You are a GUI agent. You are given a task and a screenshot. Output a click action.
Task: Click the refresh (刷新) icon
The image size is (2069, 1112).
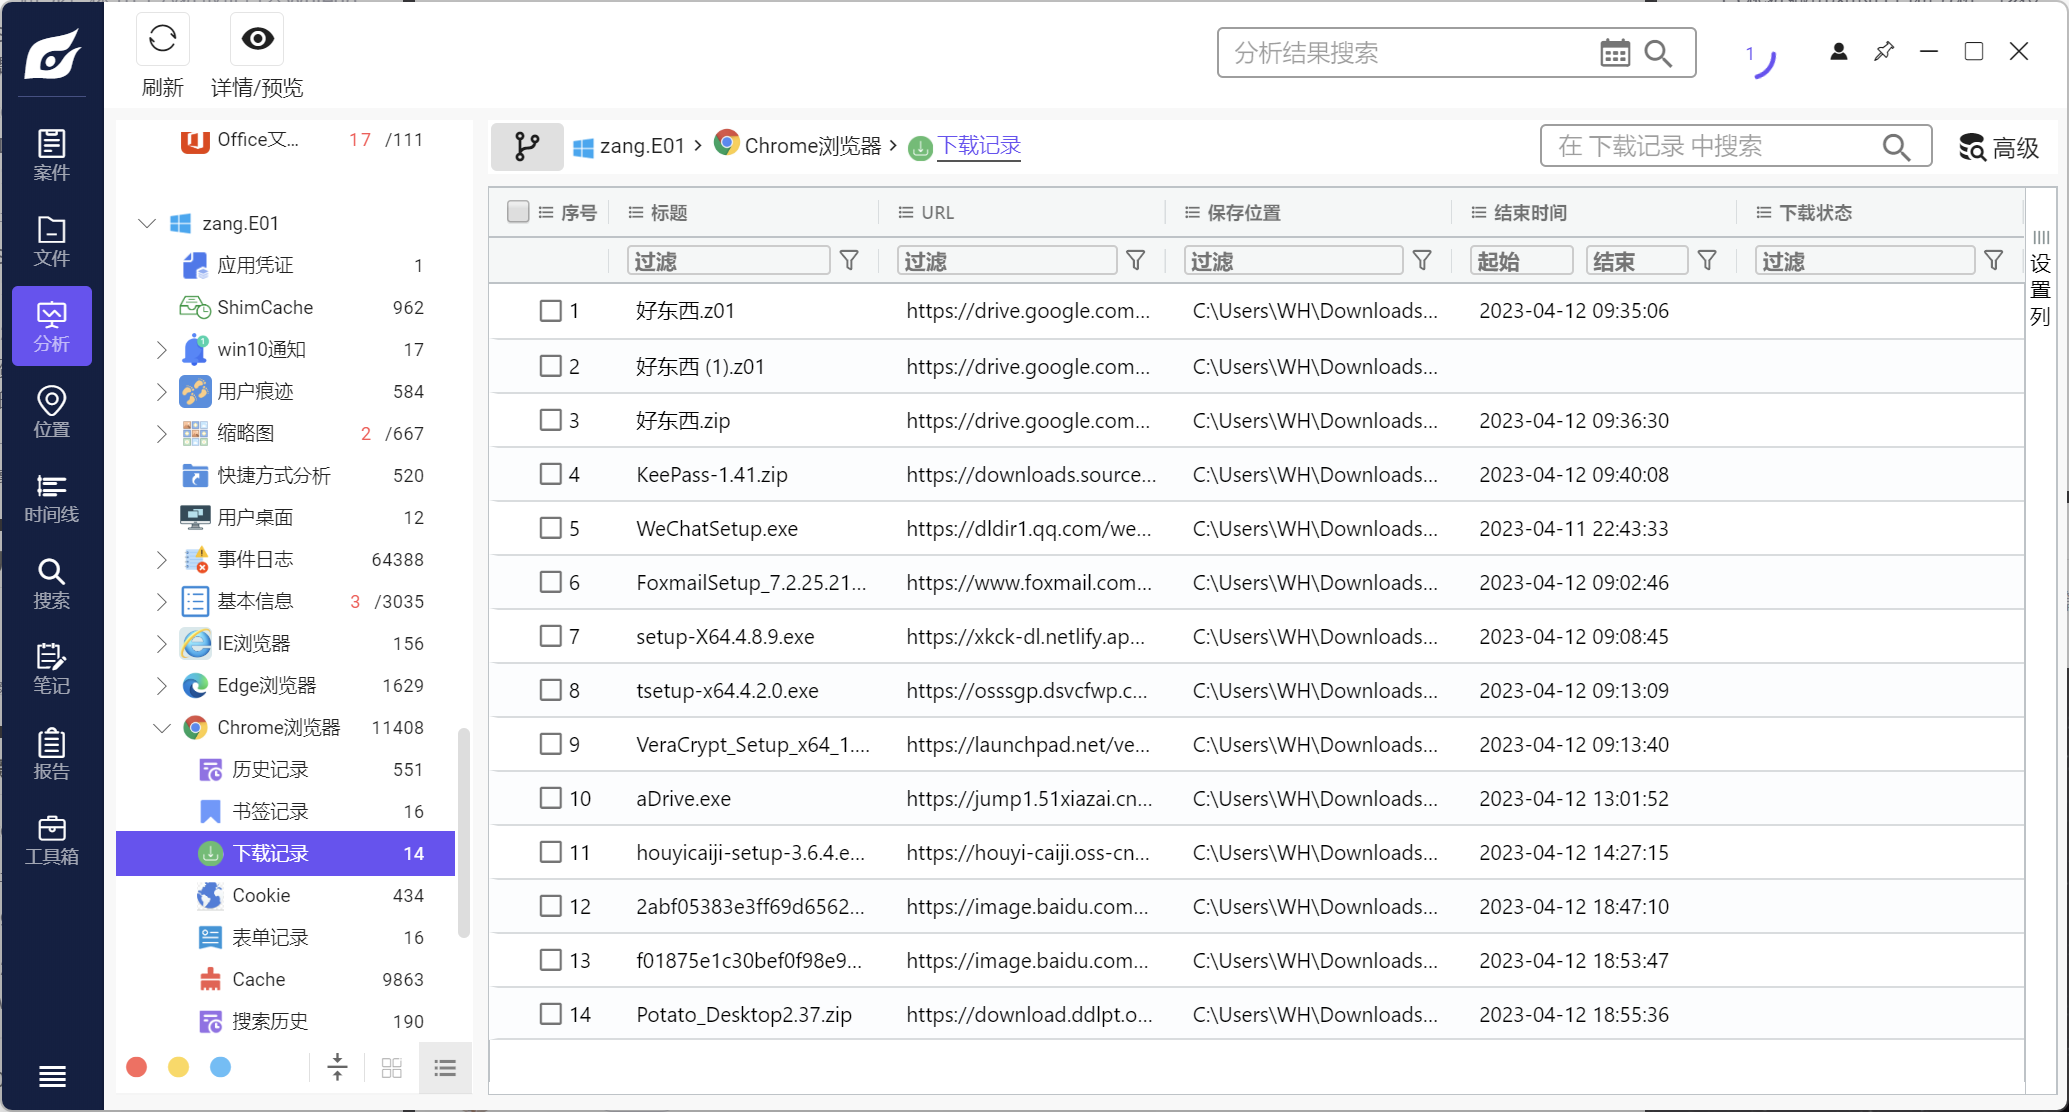162,39
